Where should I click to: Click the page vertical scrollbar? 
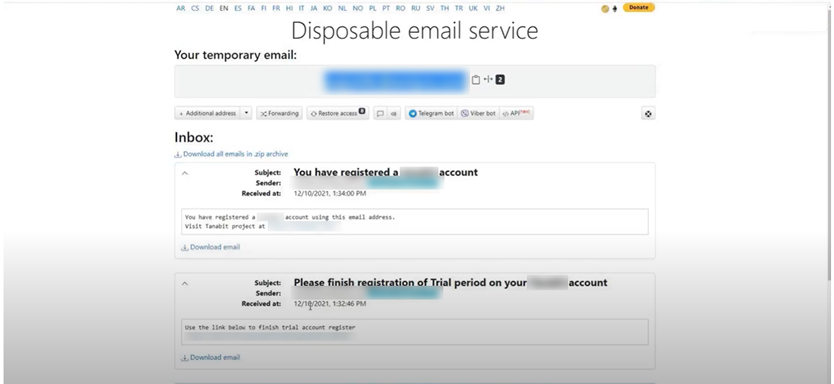click(830, 144)
